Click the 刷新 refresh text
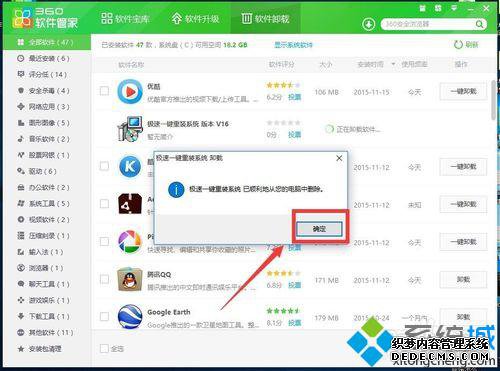The width and height of the screenshot is (500, 371). click(472, 44)
